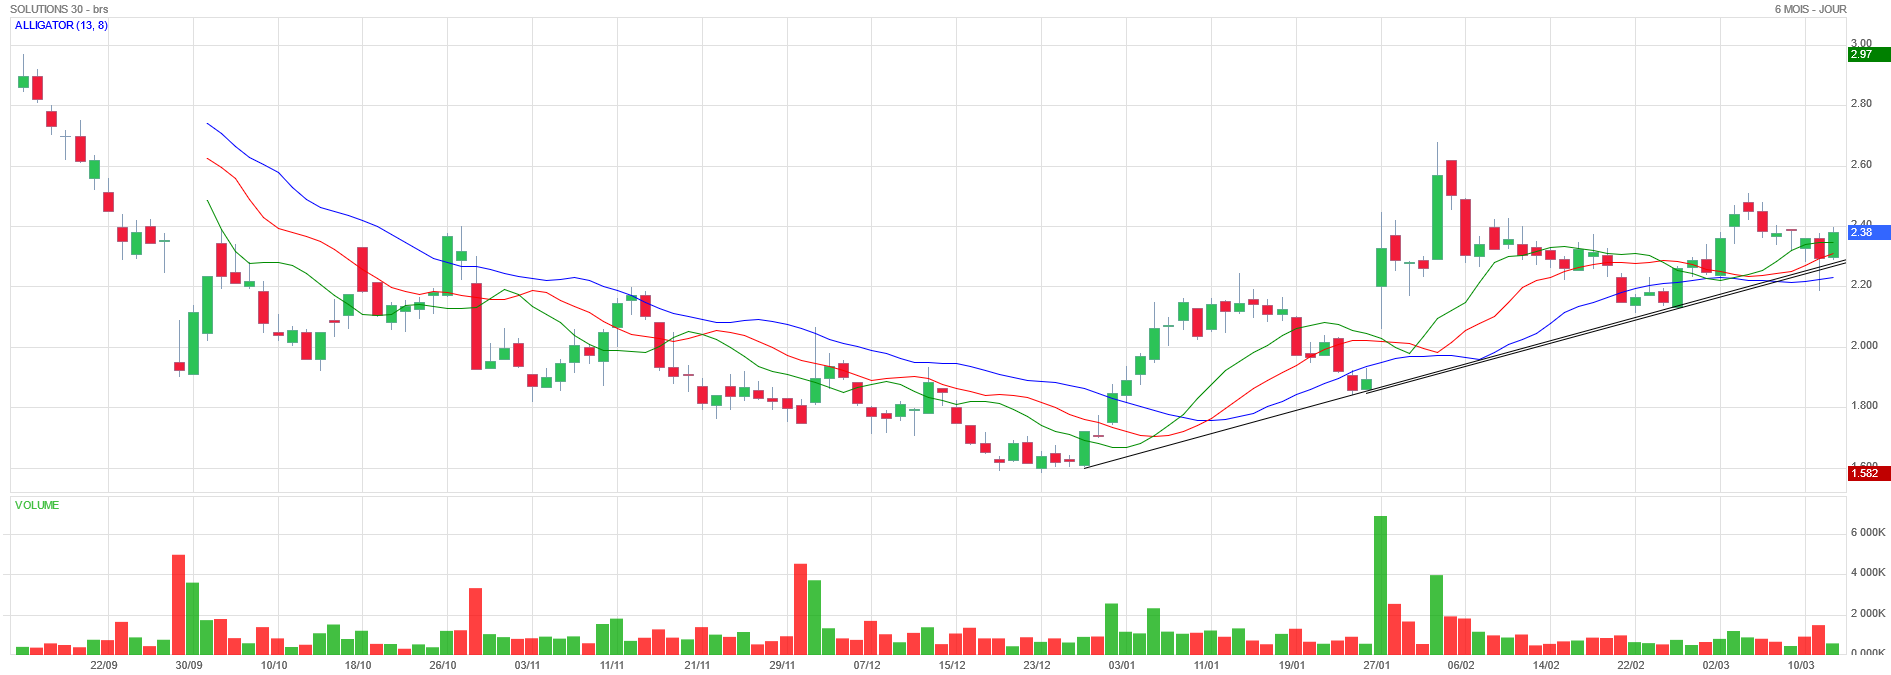Click the 4 000K volume axis label
Viewport: 1891px width, 675px height.
(1867, 572)
